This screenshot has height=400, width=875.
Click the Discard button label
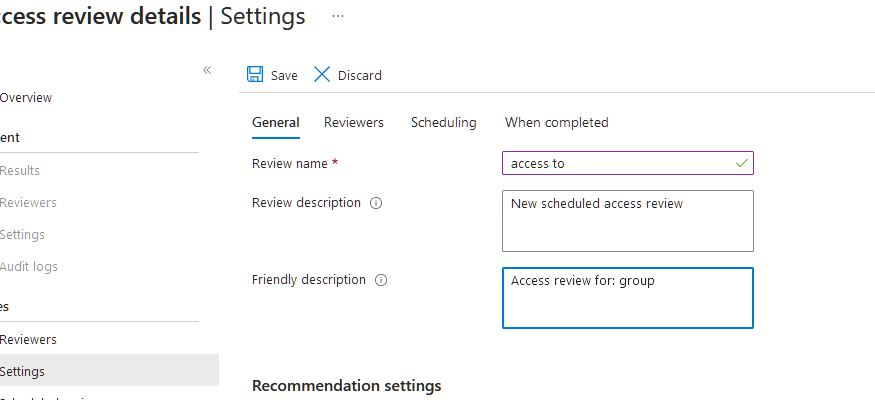(360, 76)
